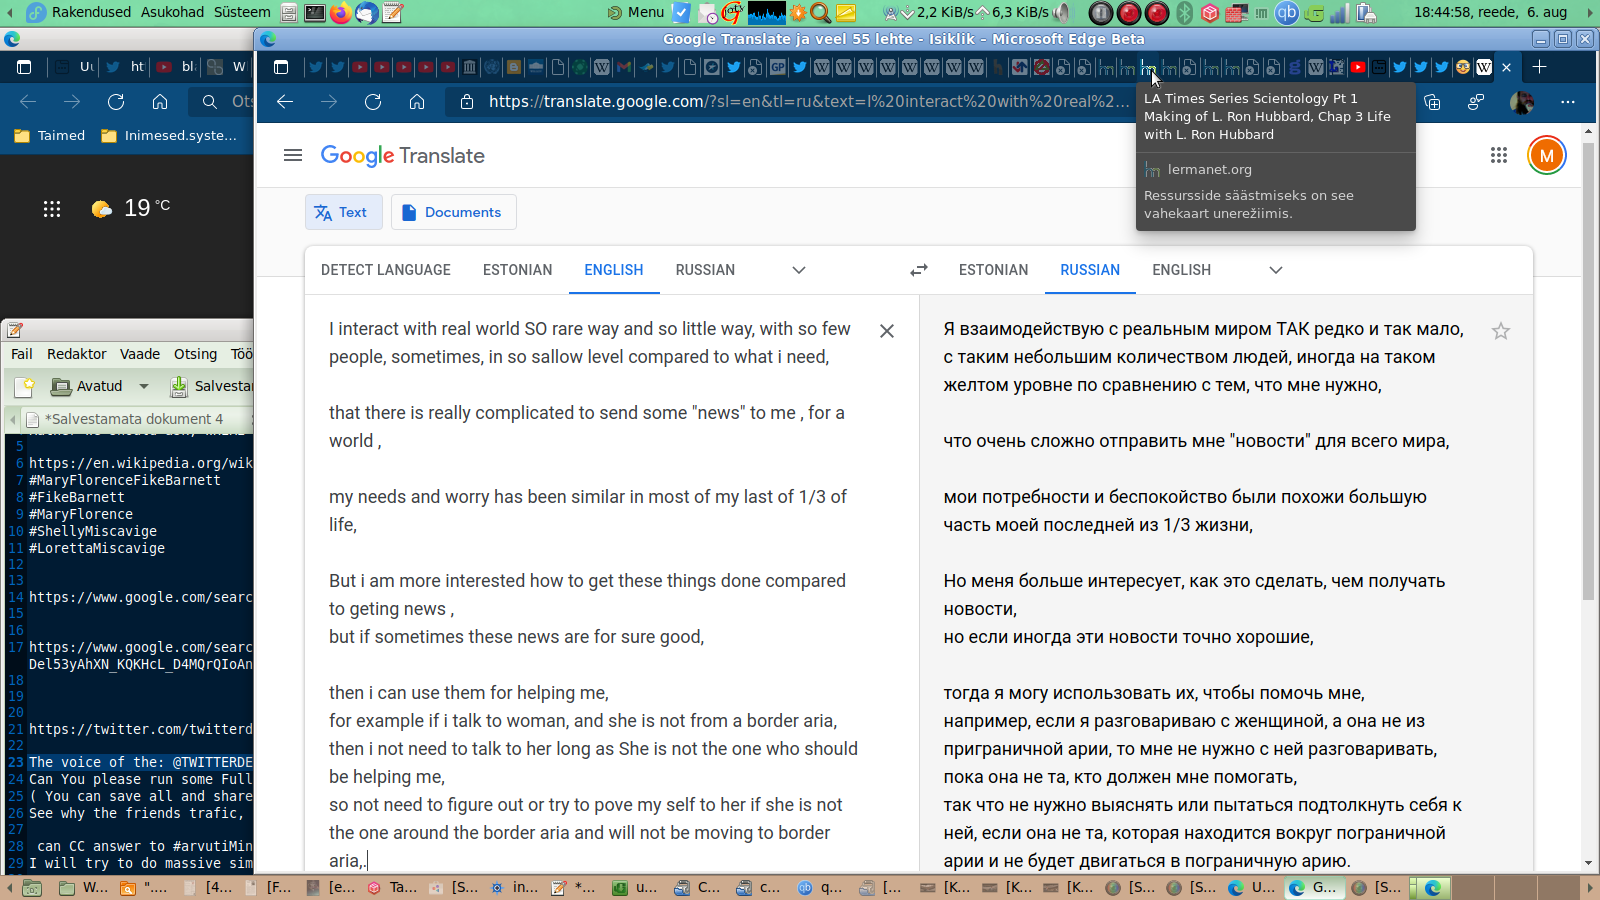Open the Menu button in the top panel
This screenshot has height=900, width=1600.
[636, 12]
